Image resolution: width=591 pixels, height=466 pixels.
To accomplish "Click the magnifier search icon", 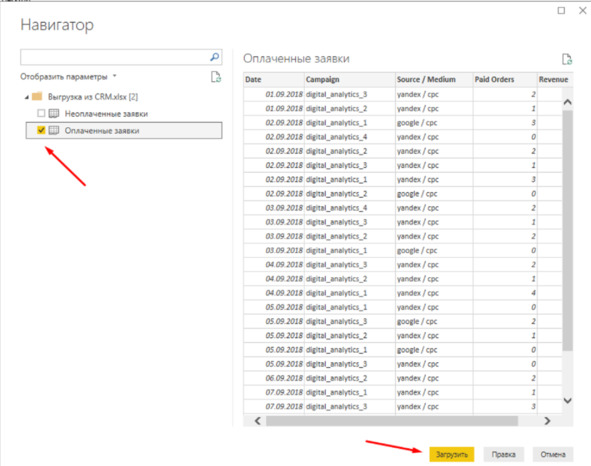I will pos(214,57).
